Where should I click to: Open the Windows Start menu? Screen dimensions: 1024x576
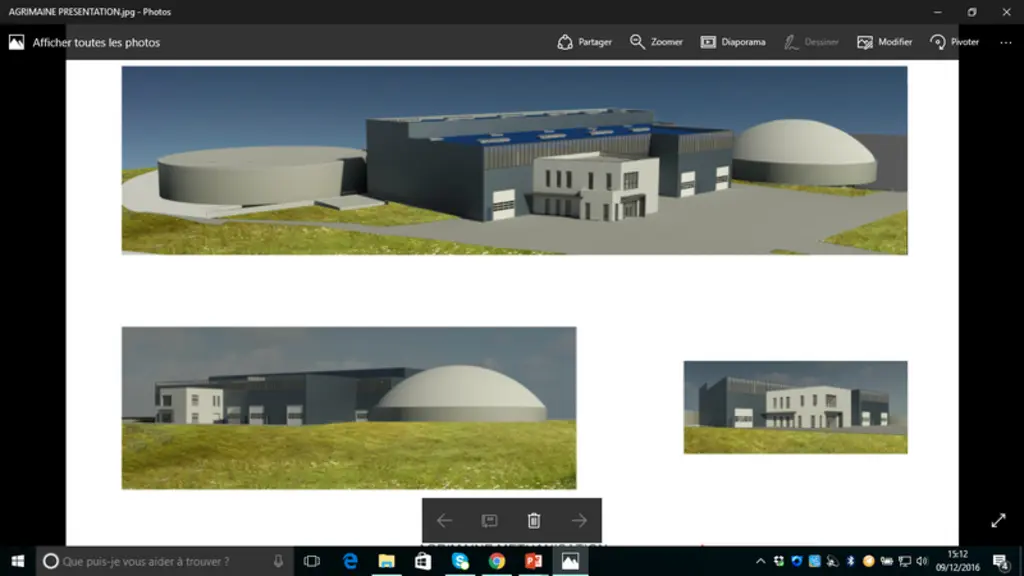(18, 561)
